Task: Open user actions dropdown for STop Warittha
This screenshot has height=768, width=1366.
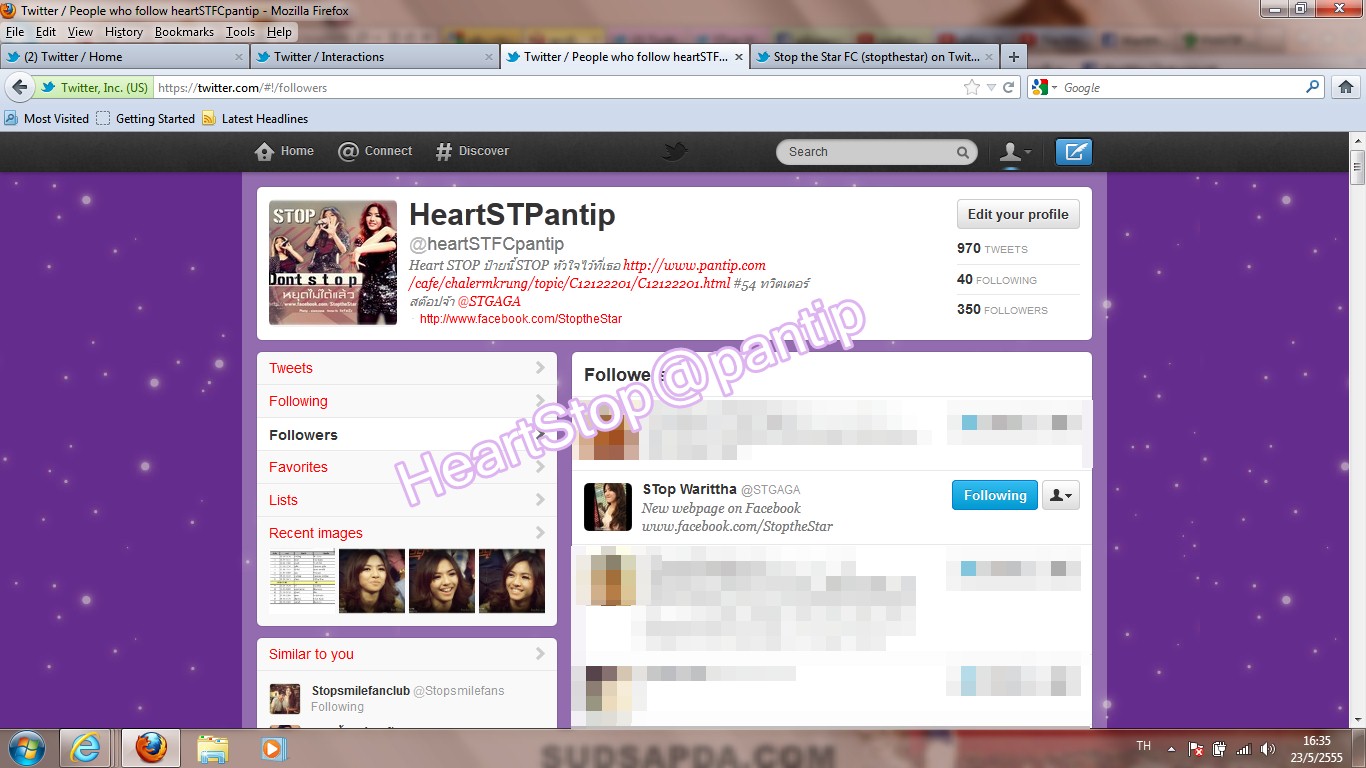Action: tap(1061, 495)
